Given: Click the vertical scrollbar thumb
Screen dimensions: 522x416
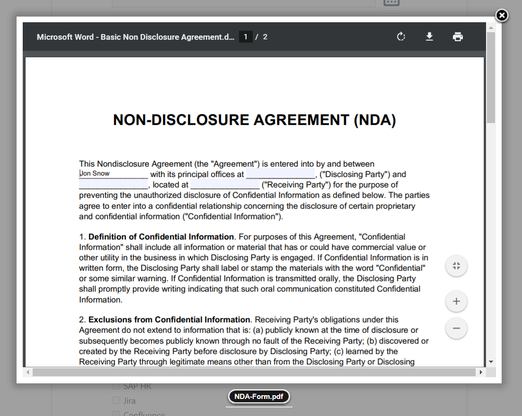Looking at the screenshot, I should (x=491, y=78).
